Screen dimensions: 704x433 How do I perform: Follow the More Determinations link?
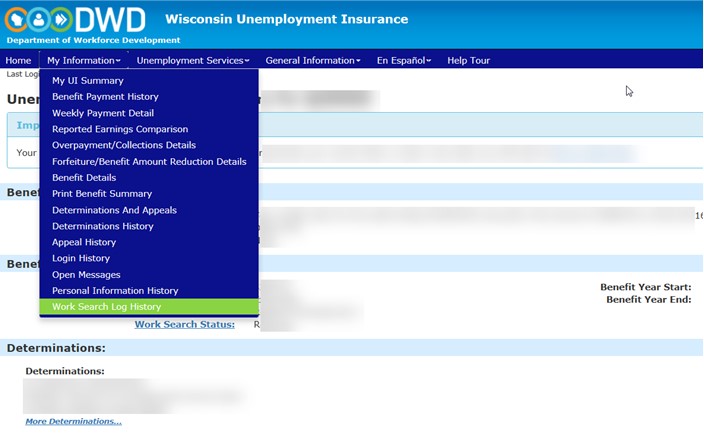click(73, 421)
